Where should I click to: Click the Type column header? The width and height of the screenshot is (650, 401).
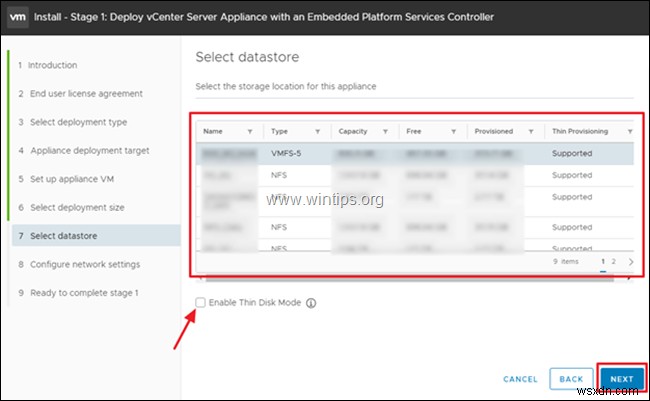(x=279, y=131)
